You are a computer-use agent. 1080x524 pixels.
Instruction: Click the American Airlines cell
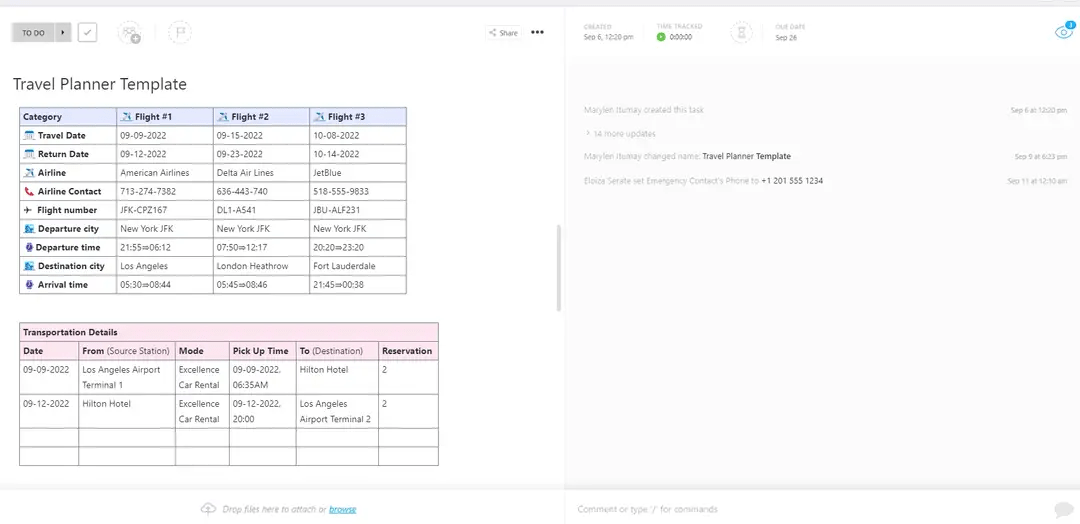click(x=165, y=173)
